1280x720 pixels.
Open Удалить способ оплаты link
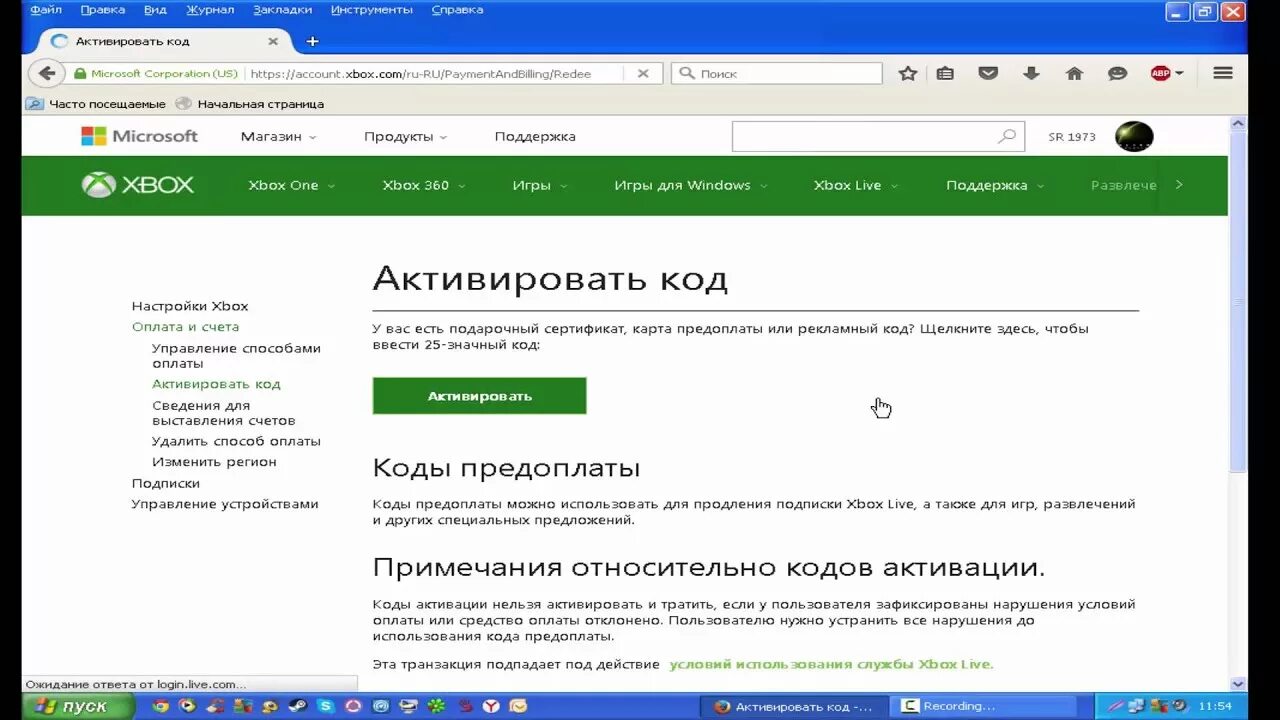tap(236, 441)
